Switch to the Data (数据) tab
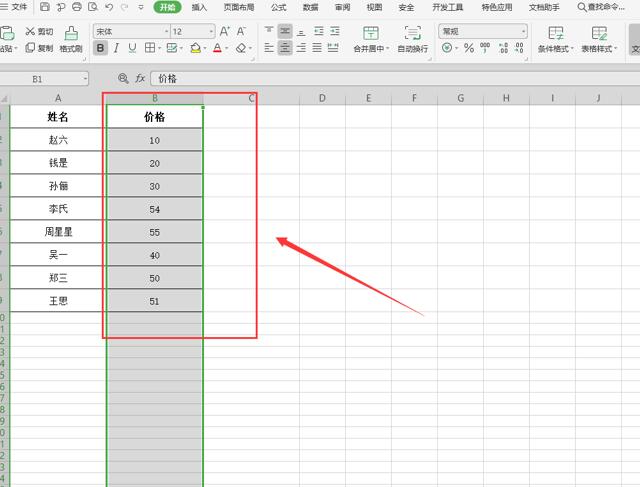This screenshot has height=487, width=640. 311,7
